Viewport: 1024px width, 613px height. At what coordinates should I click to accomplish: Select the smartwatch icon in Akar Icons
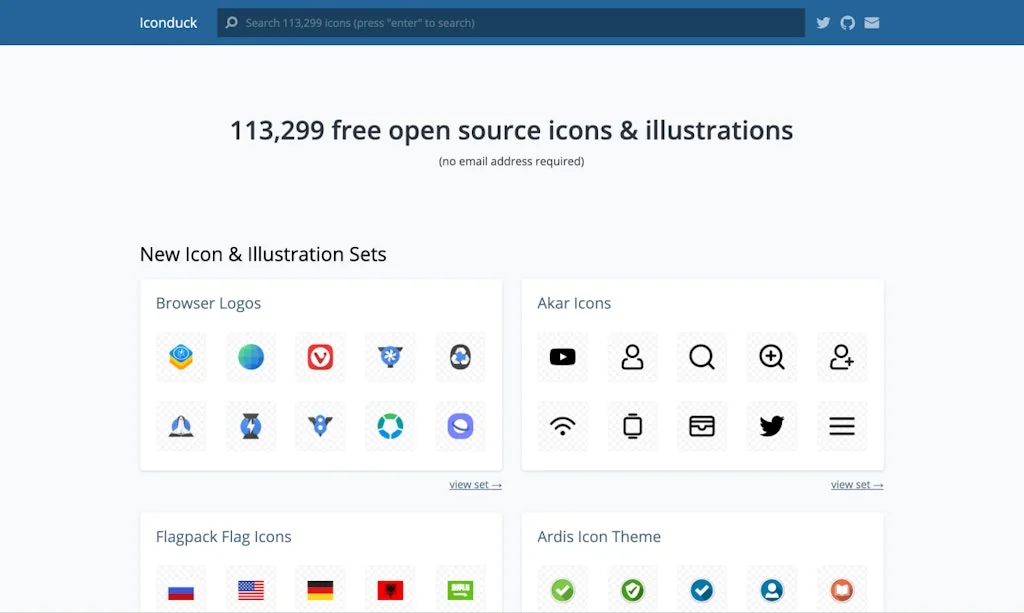pos(632,426)
